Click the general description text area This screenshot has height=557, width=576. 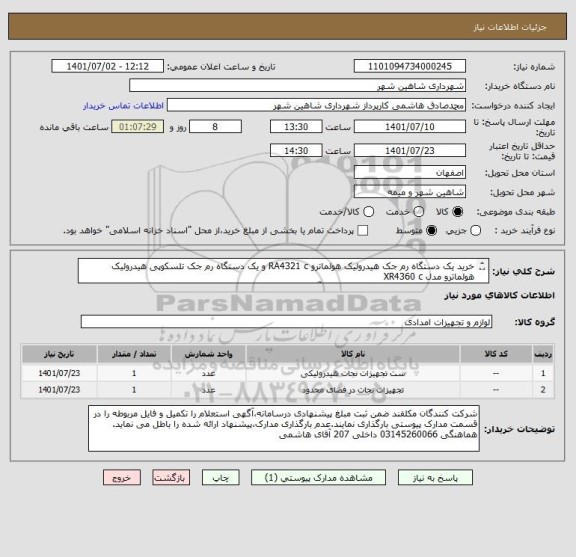click(283, 271)
